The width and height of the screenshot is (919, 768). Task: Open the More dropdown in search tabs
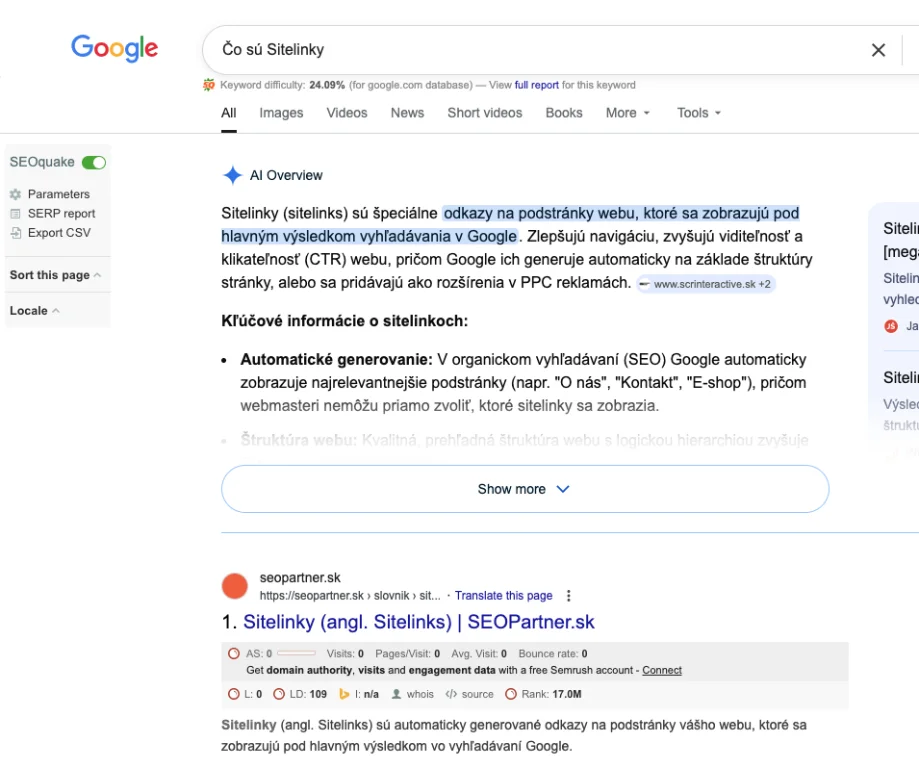point(627,113)
